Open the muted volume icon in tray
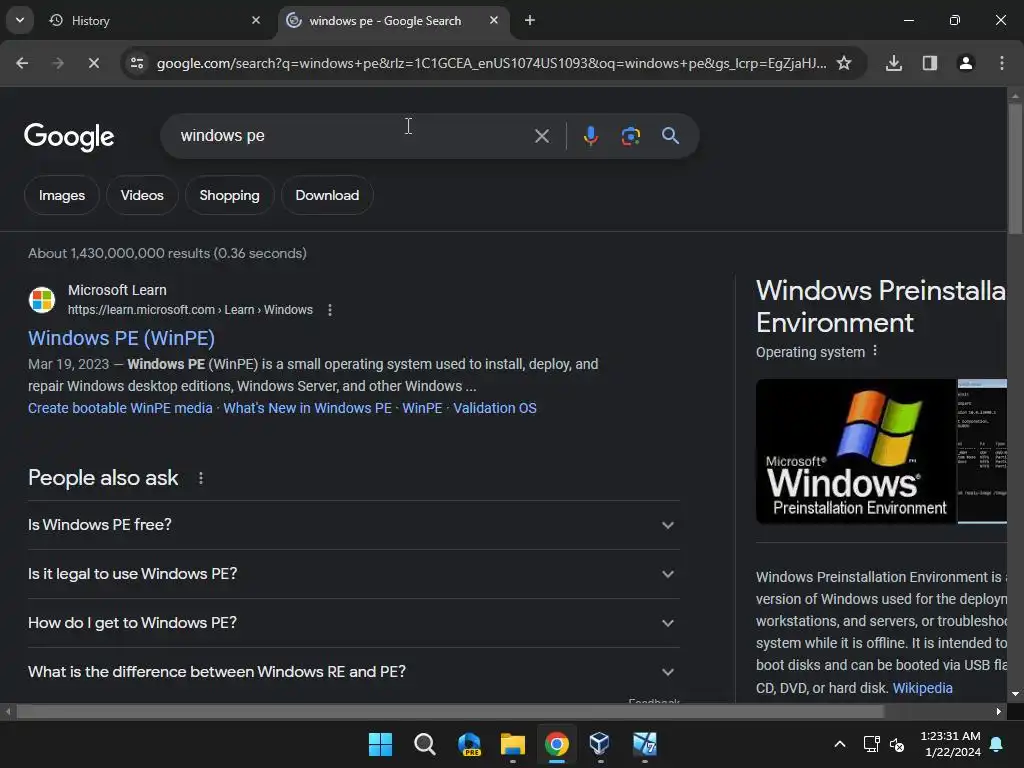Viewport: 1024px width, 768px height. tap(897, 744)
